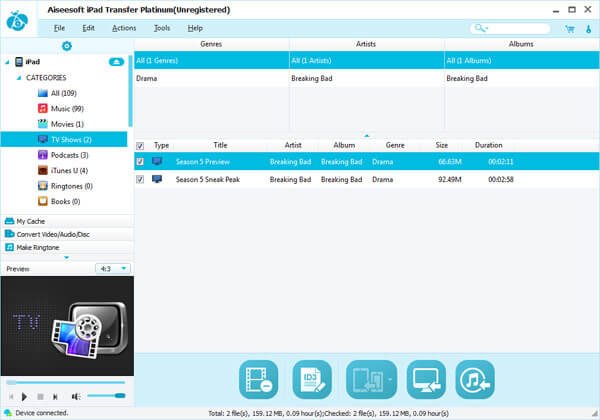Click the TV preview thumbnail
This screenshot has height=420, width=600.
pos(67,326)
